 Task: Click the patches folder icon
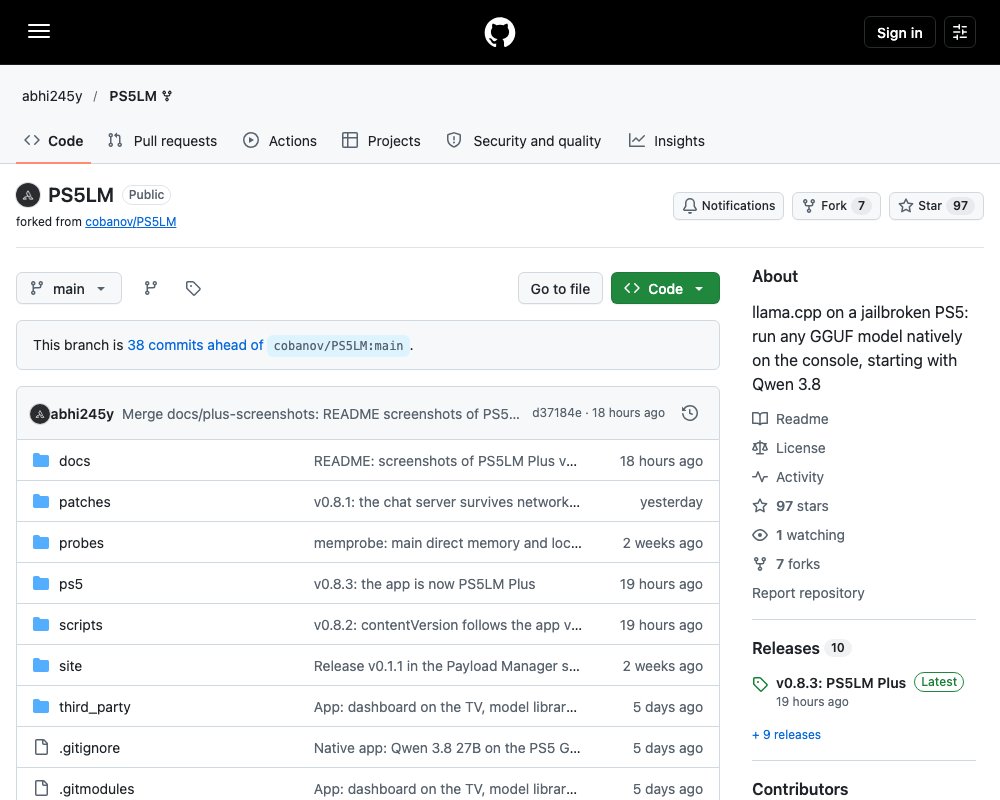point(41,501)
